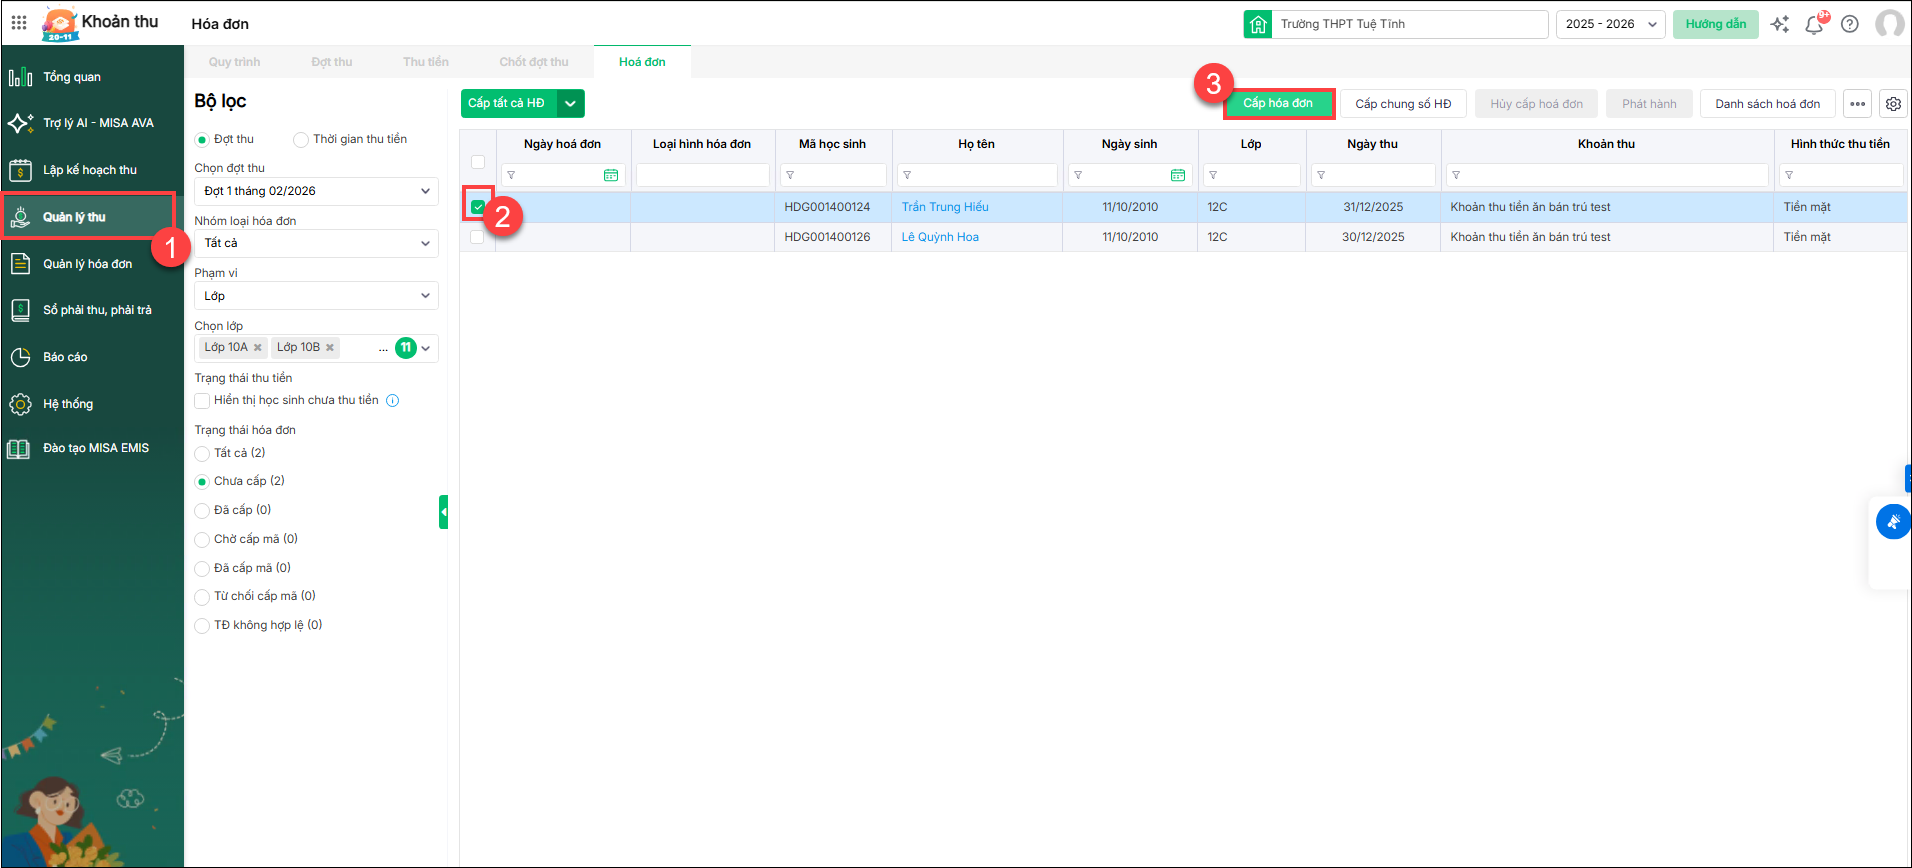Screen dimensions: 1912x868
Task: Click the Cấp hóa đơn button
Action: [x=1278, y=103]
